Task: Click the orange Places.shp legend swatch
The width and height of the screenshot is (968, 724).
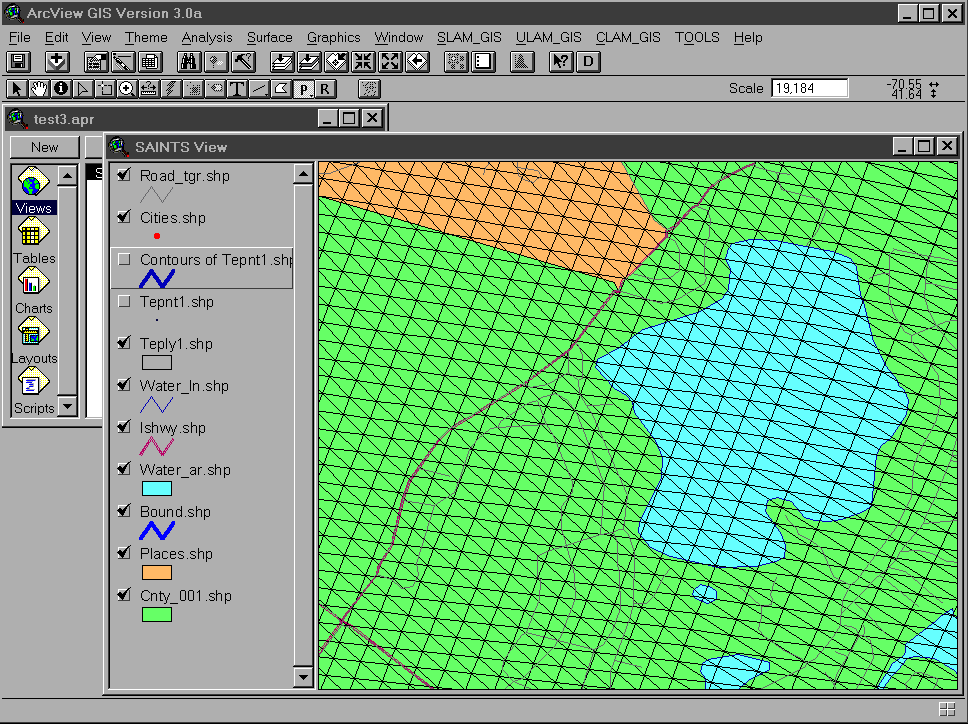Action: tap(157, 573)
